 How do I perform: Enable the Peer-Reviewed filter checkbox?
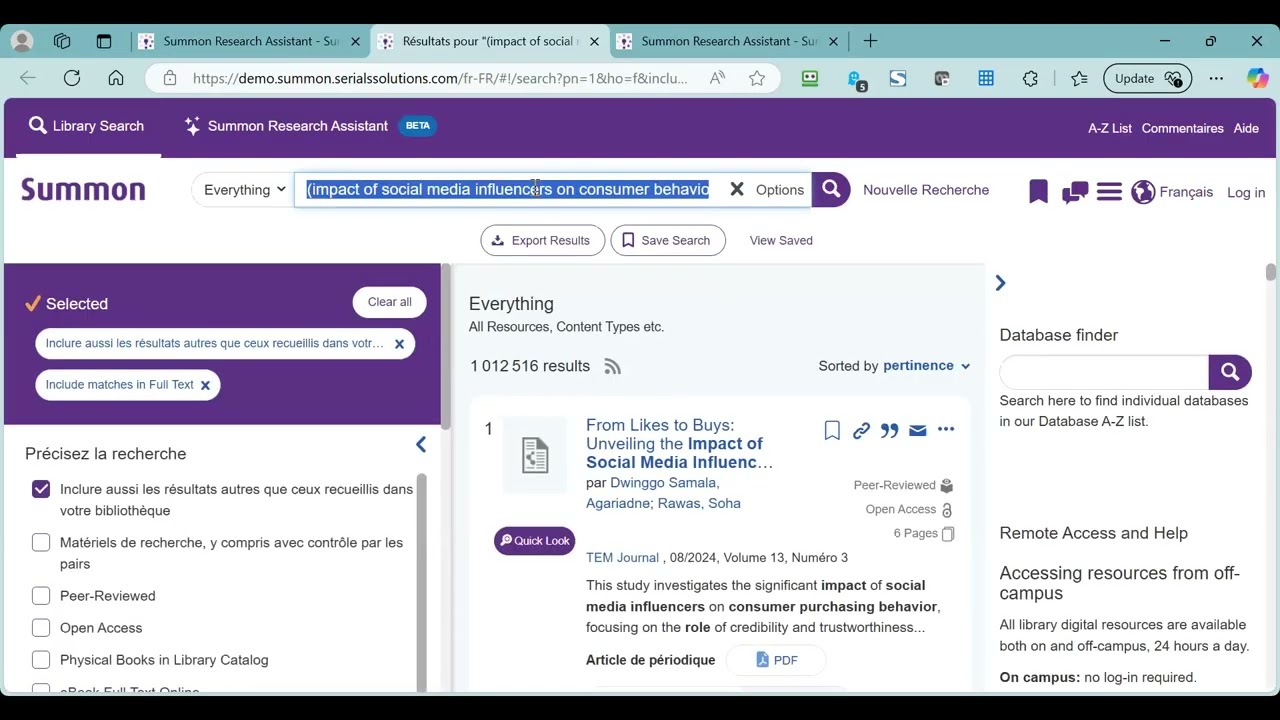41,596
